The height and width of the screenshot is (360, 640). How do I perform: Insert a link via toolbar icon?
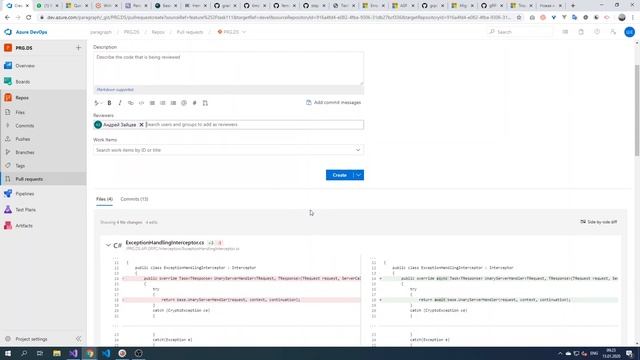[x=131, y=103]
